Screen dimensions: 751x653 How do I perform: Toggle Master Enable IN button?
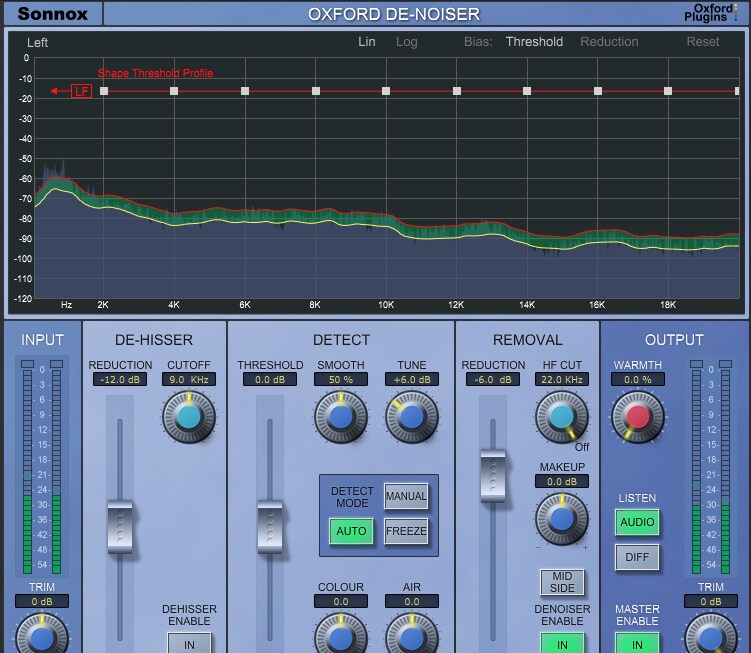[x=637, y=643]
